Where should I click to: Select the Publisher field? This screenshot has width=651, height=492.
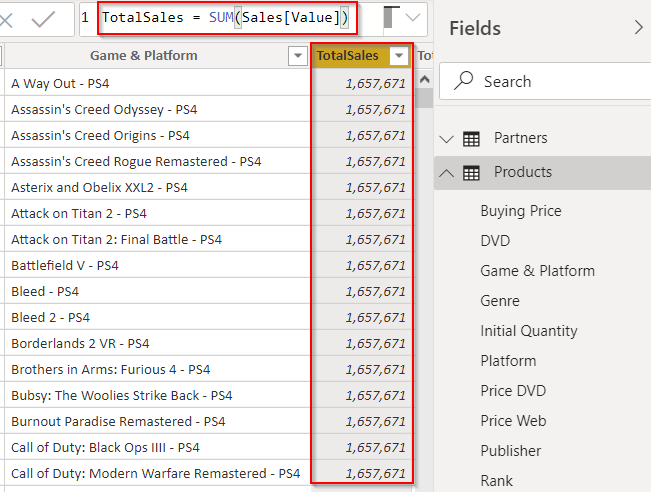click(510, 451)
